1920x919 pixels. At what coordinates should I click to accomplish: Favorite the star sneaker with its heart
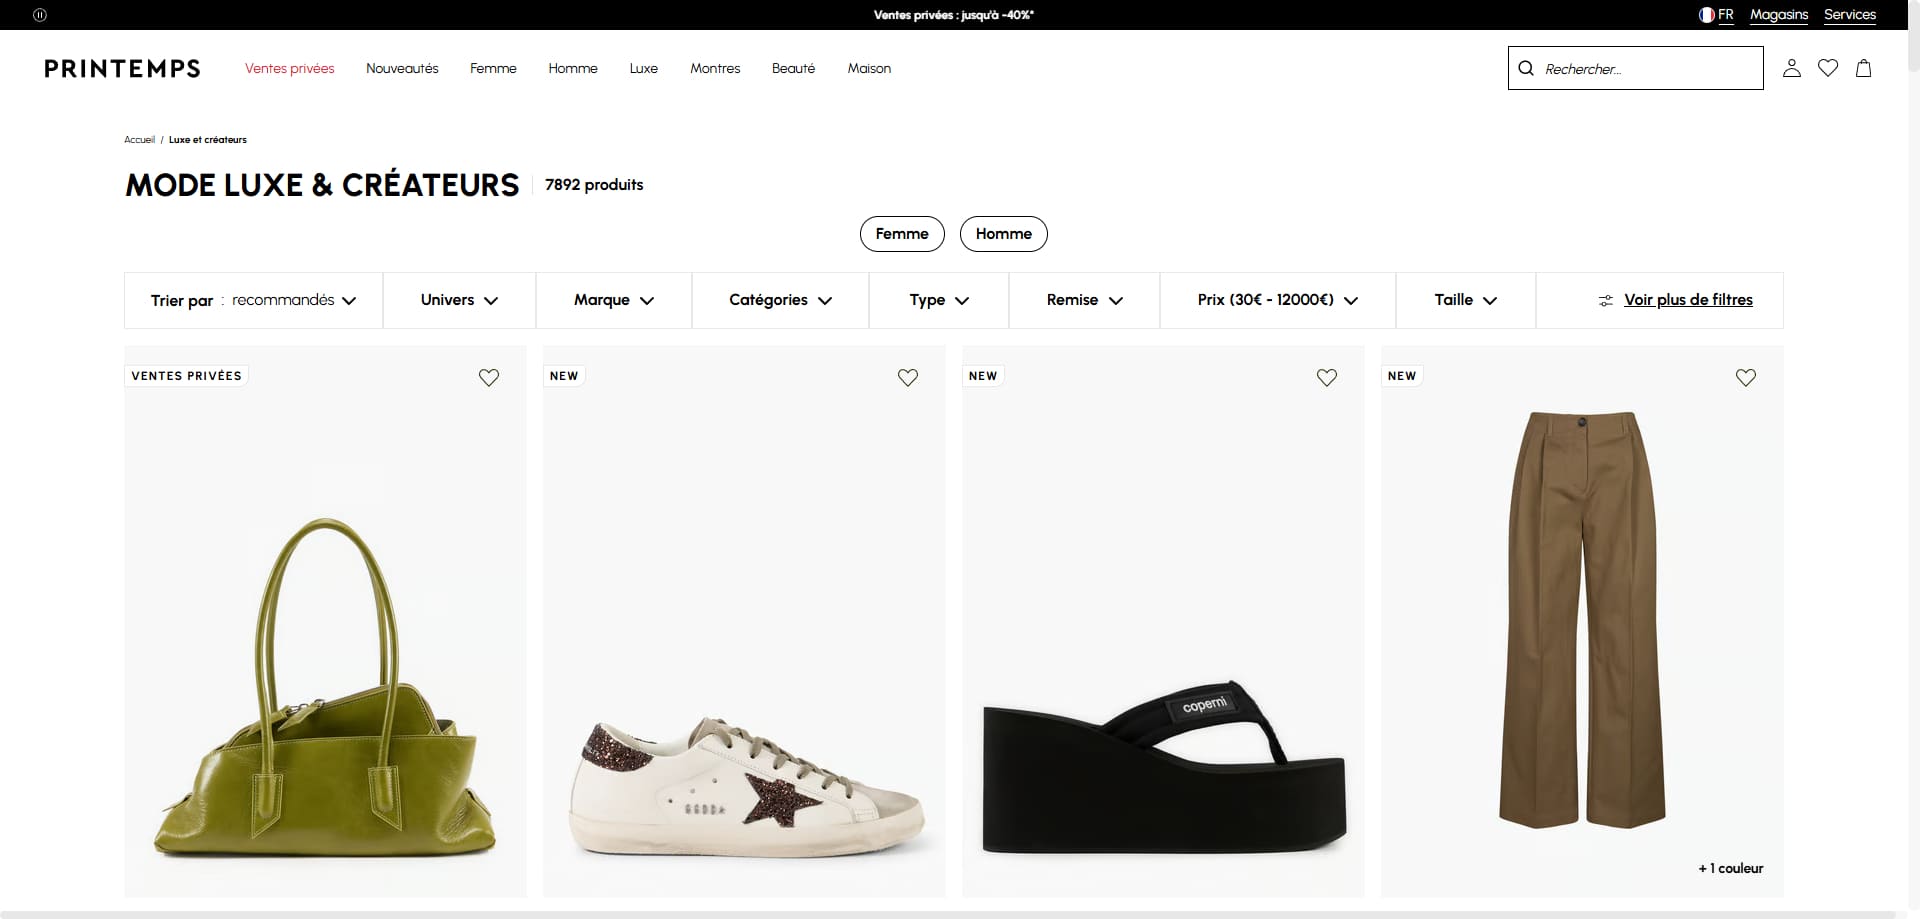pyautogui.click(x=908, y=377)
